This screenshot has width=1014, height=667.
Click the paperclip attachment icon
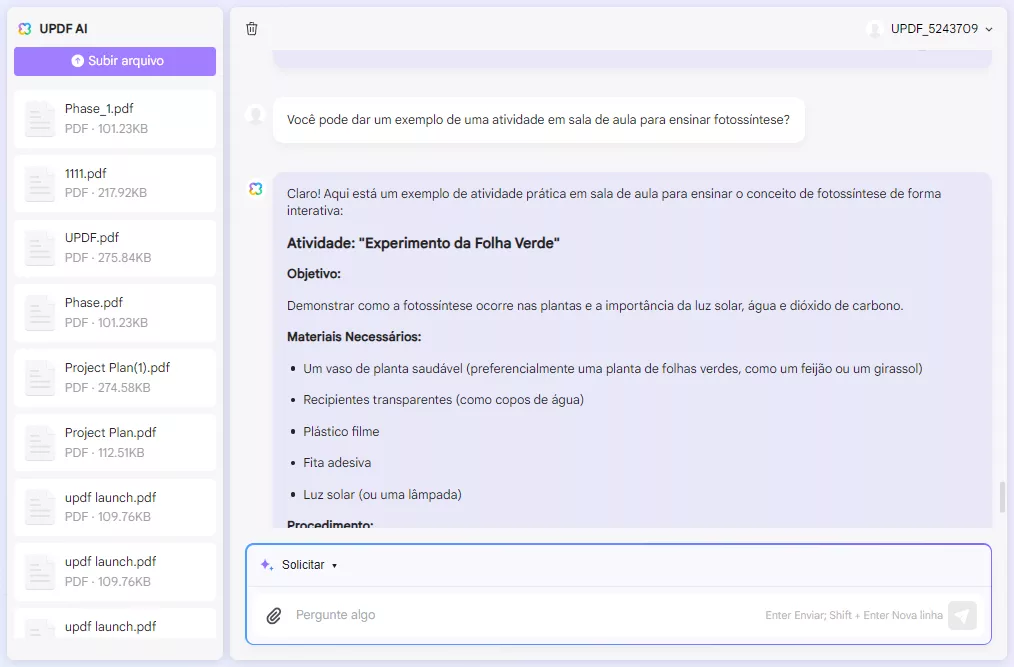tap(273, 615)
